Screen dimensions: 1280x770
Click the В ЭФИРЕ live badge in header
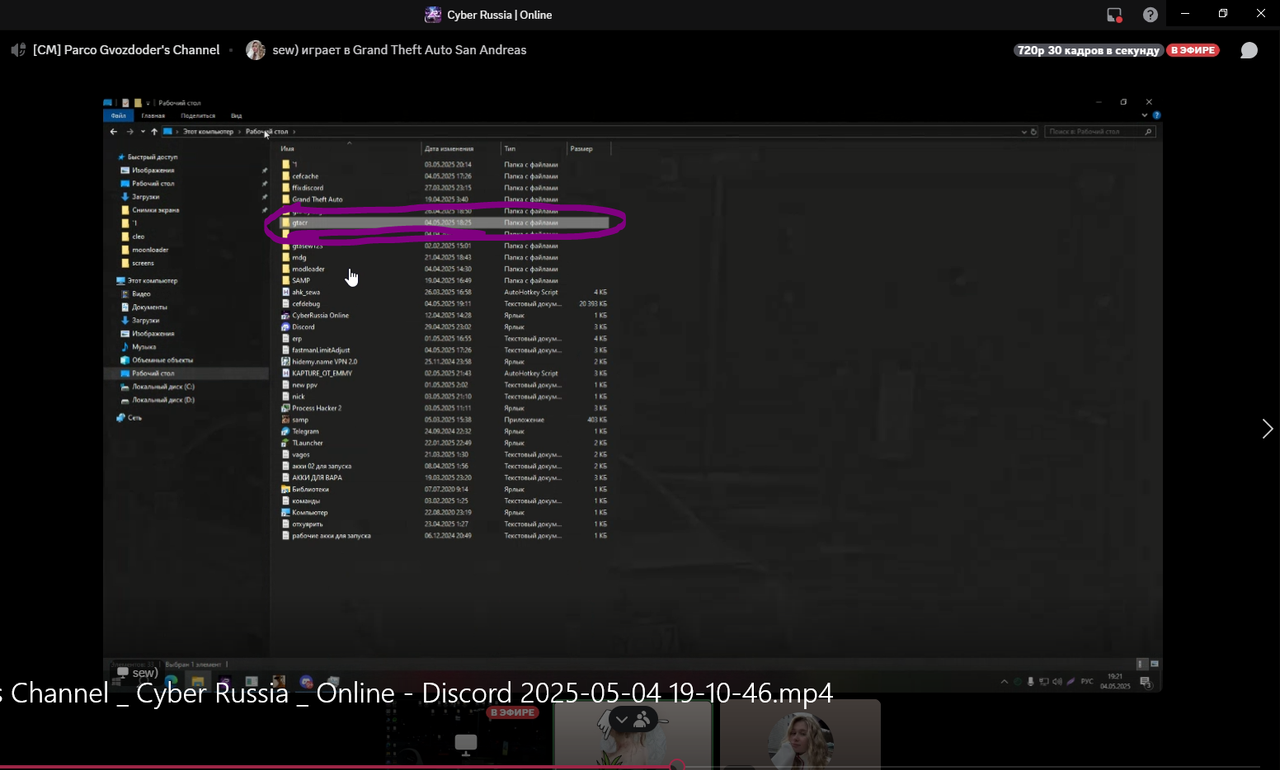click(x=1193, y=50)
